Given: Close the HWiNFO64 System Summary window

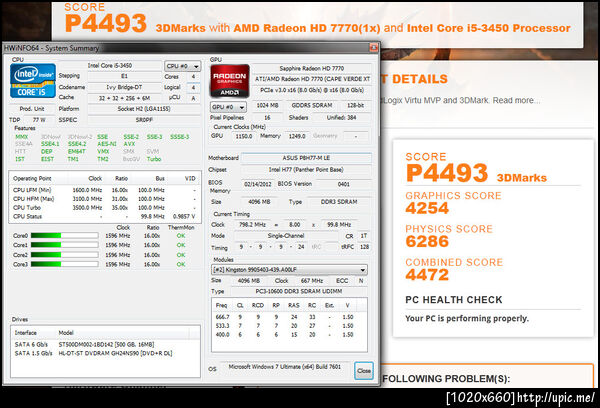Looking at the screenshot, I should coord(373,47).
